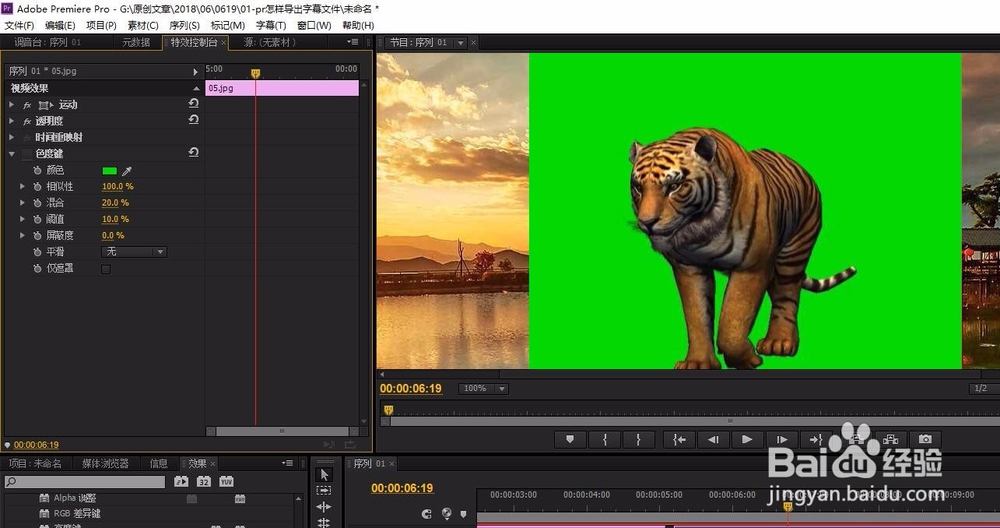Image resolution: width=1000 pixels, height=528 pixels.
Task: Click the Extract button
Action: pyautogui.click(x=890, y=439)
